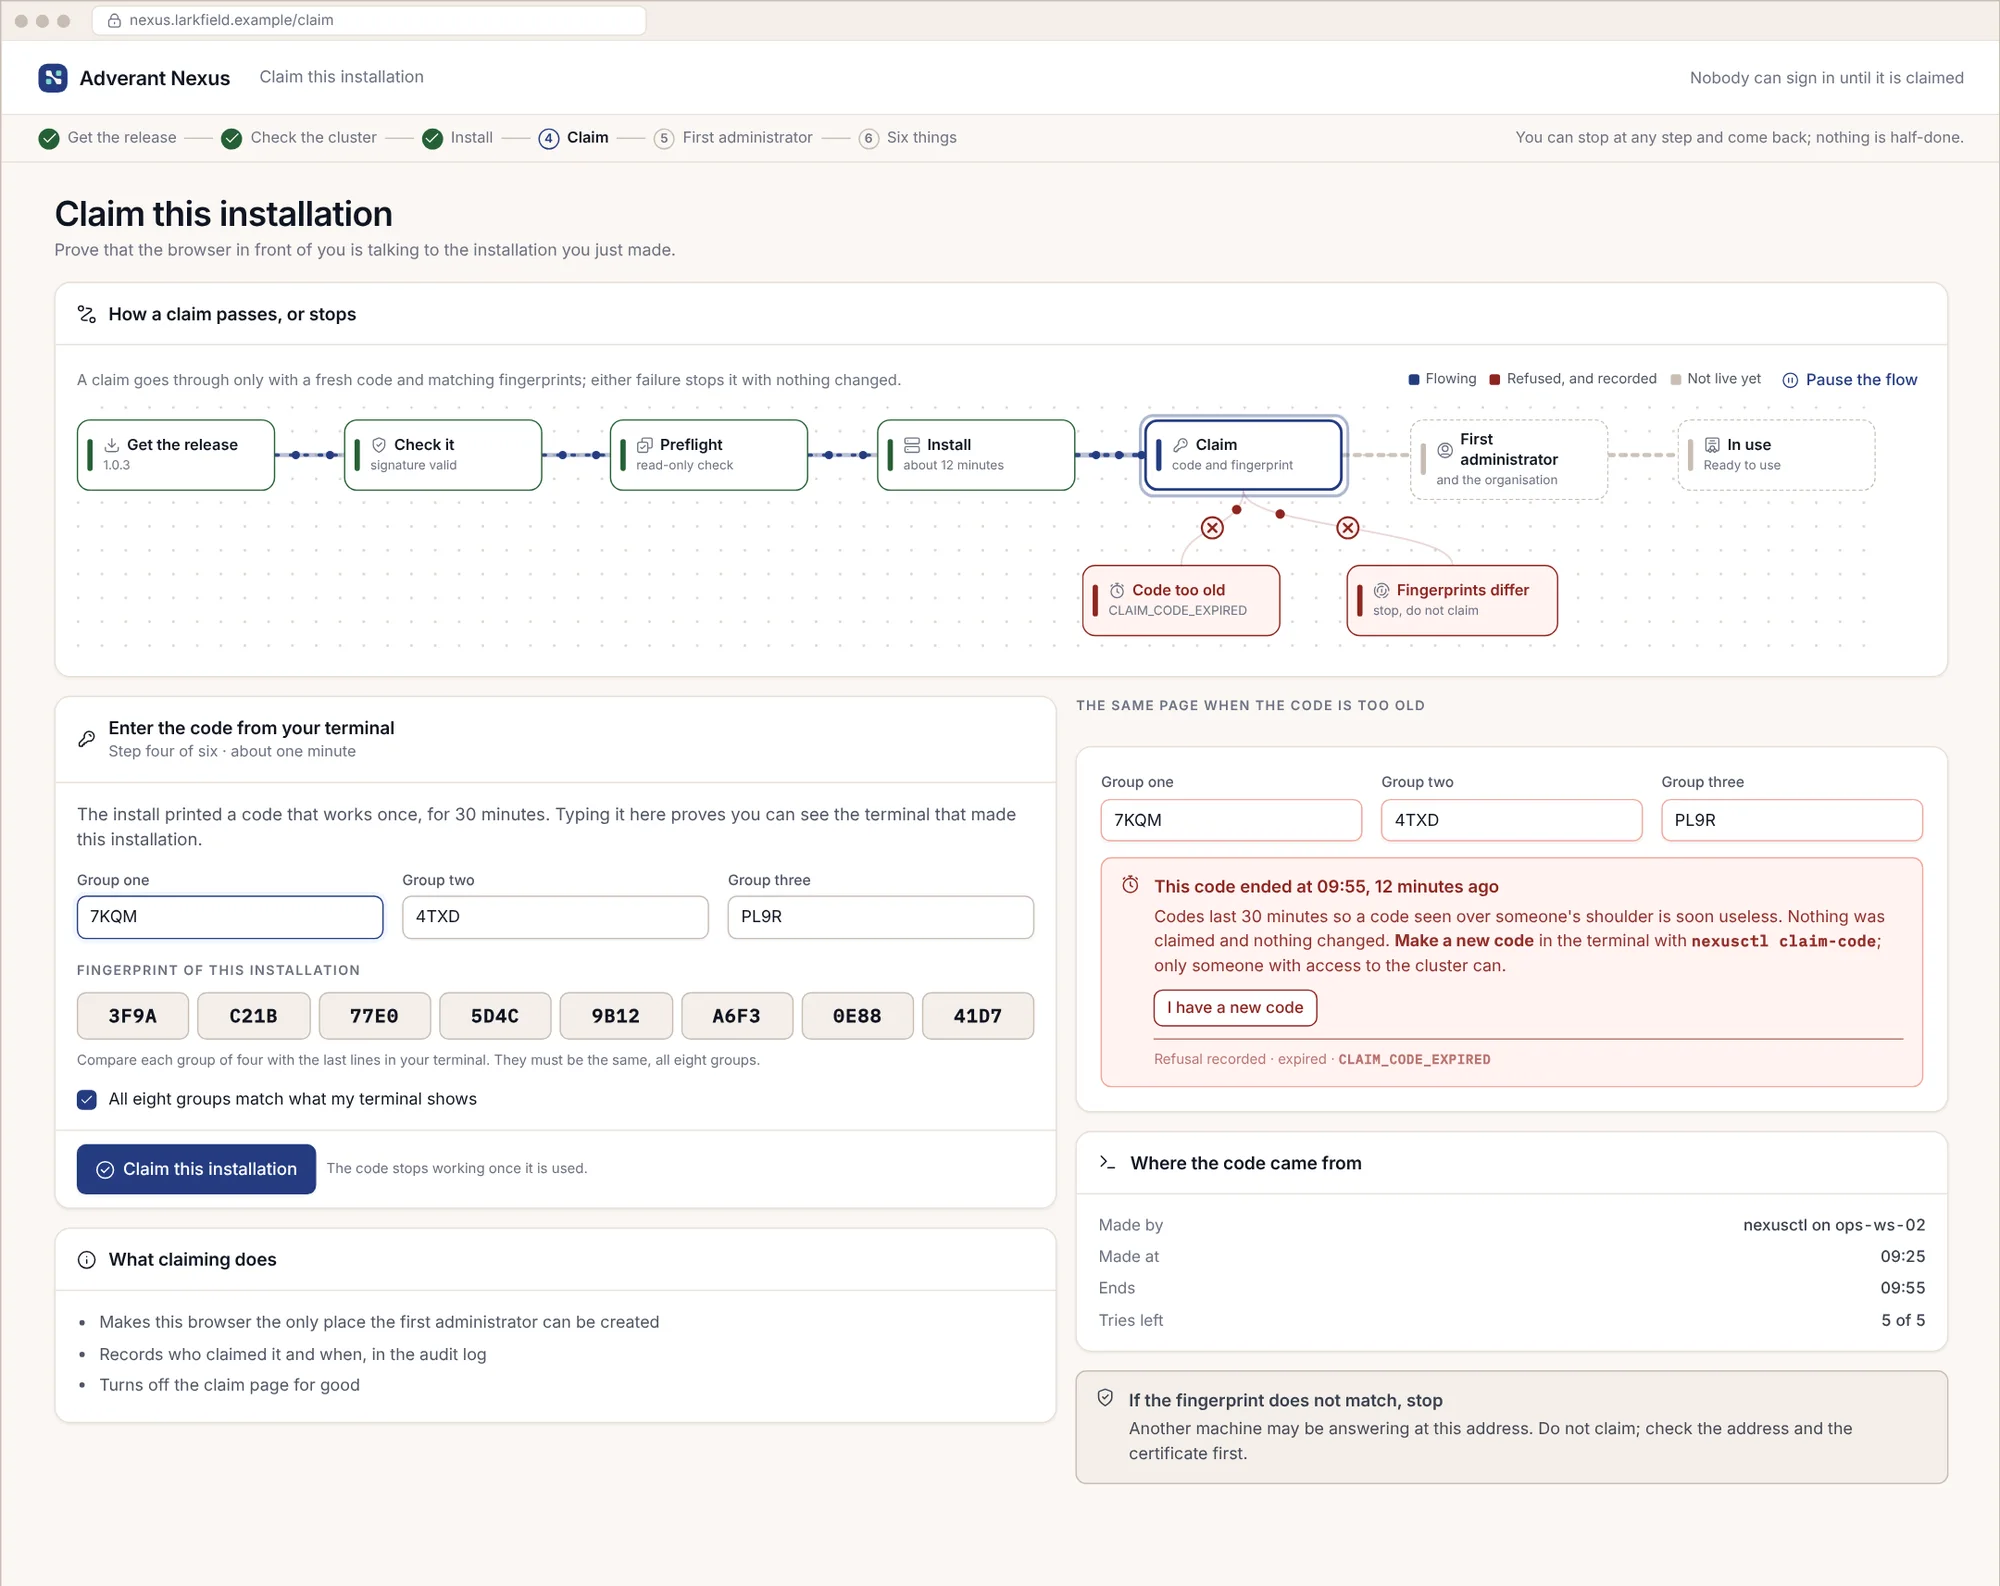The width and height of the screenshot is (2000, 1586).
Task: Click the 'Claim this installation' button
Action: click(x=196, y=1169)
